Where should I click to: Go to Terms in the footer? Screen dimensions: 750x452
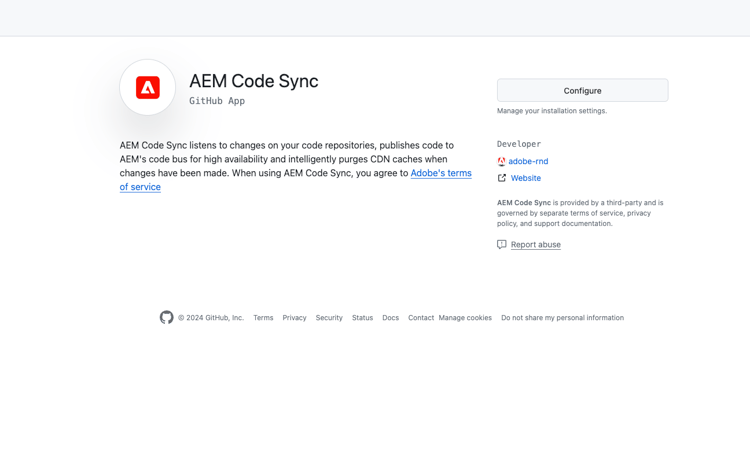tap(263, 318)
